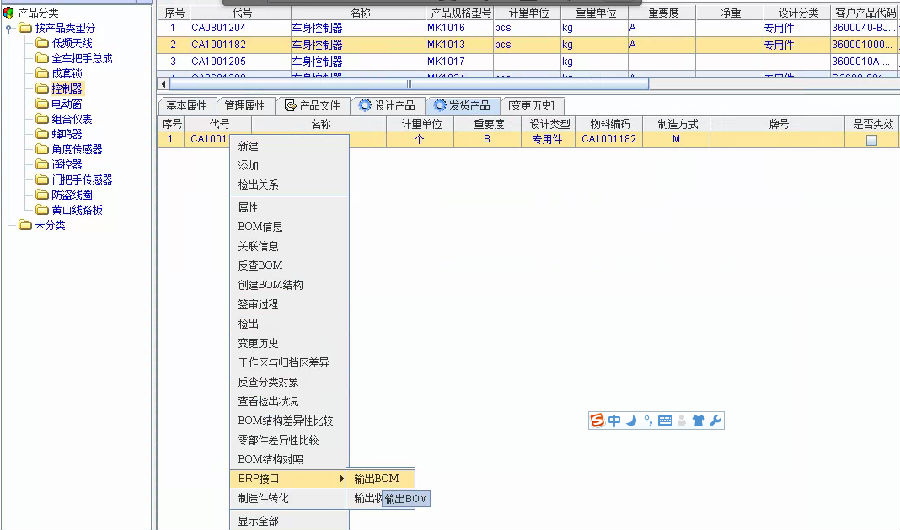Click the Sogou skin shirt icon
The image size is (900, 530).
point(698,421)
